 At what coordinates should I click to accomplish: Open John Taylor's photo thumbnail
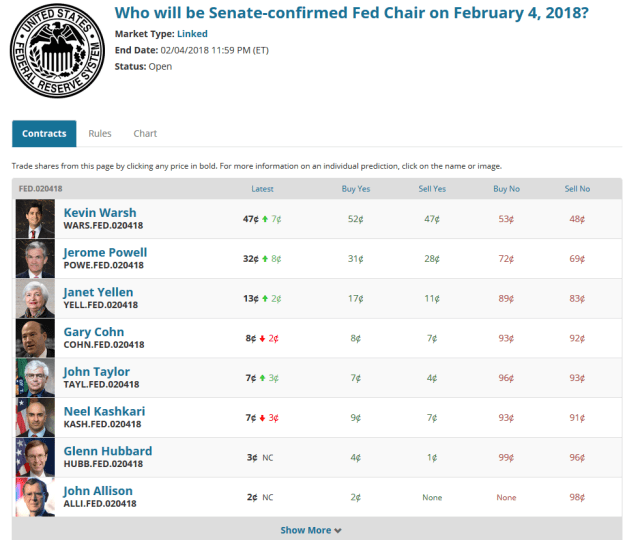35,378
